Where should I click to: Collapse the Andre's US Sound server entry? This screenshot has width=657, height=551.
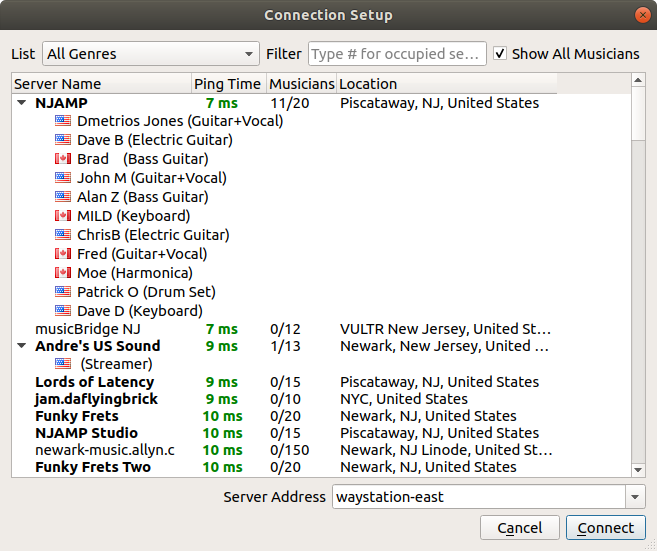pyautogui.click(x=22, y=346)
